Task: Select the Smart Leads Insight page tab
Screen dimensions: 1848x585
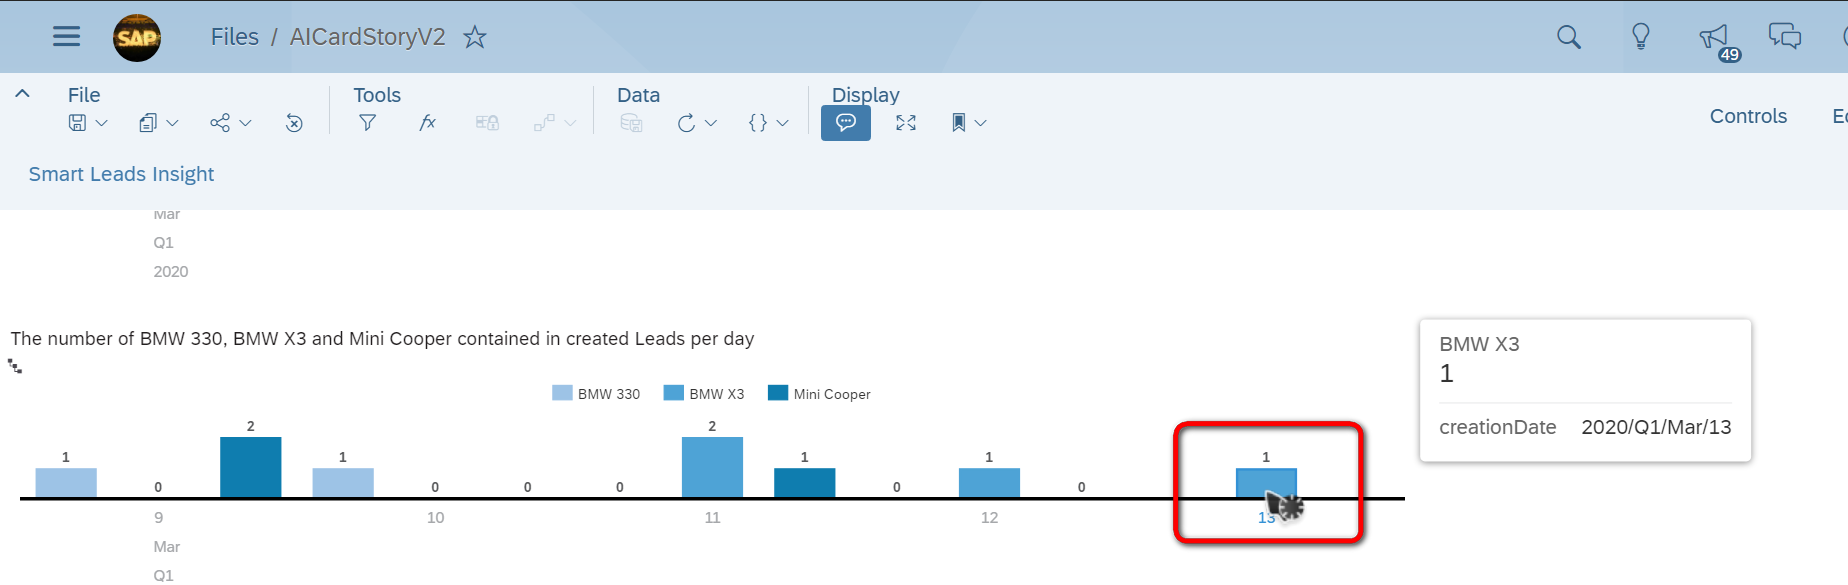Action: (x=121, y=174)
